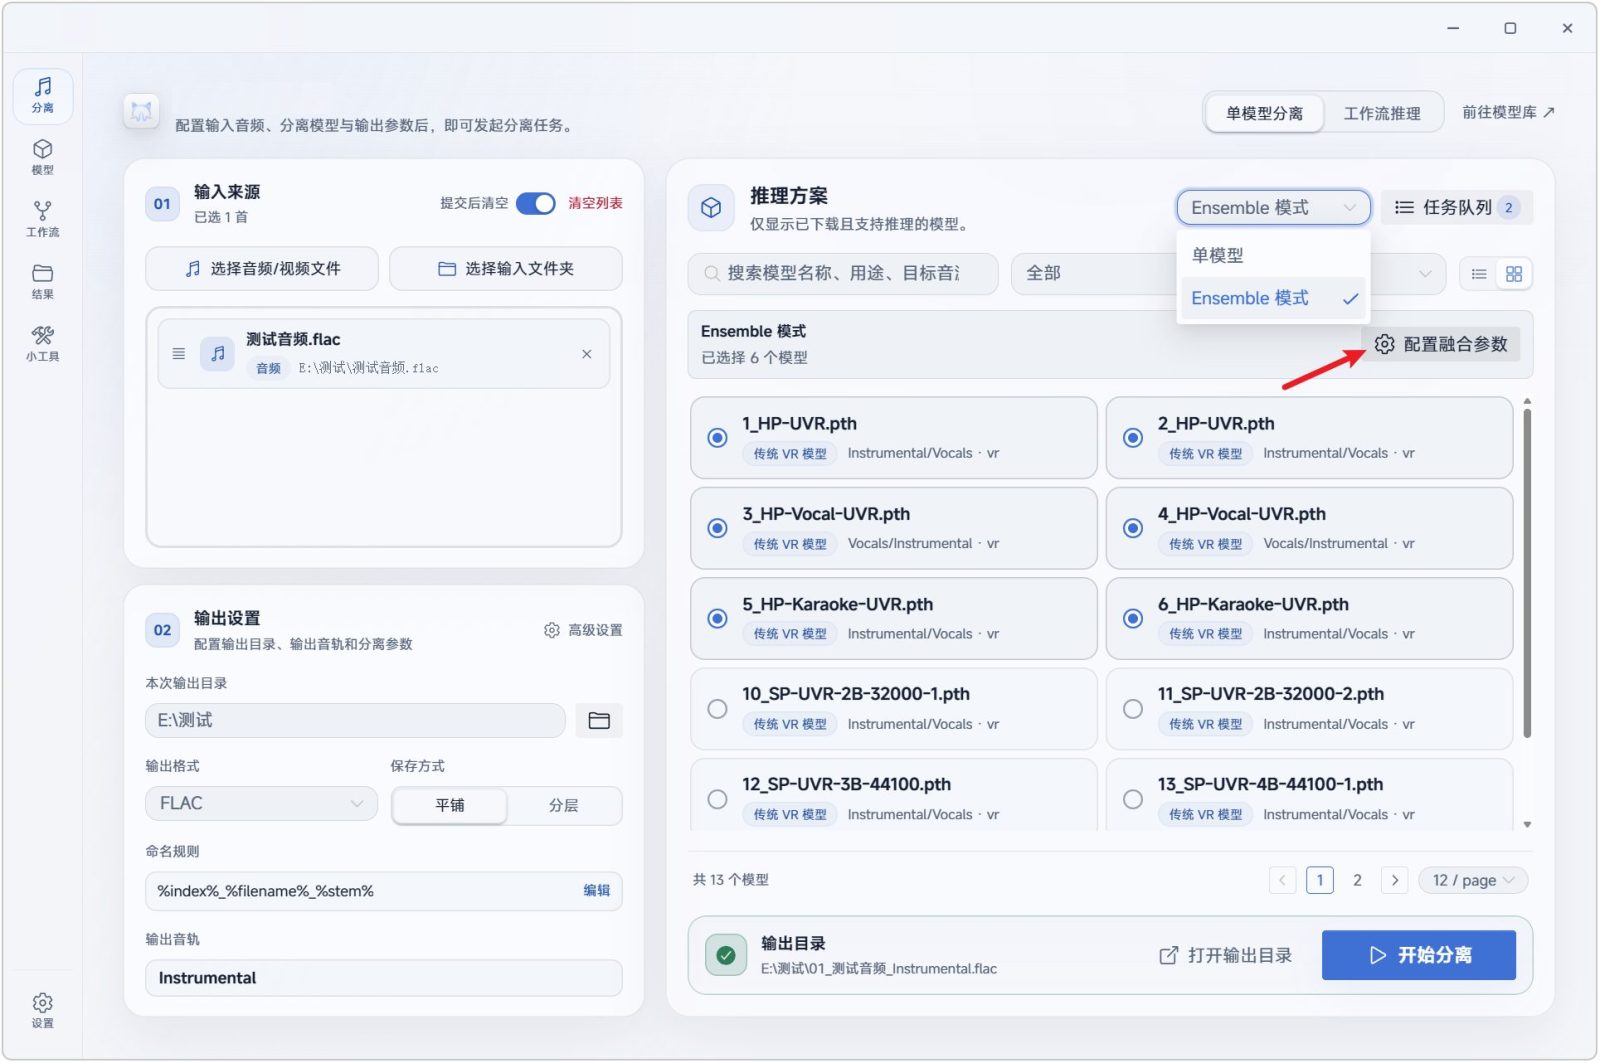Switch to list view layout icon
This screenshot has width=1600, height=1063.
pos(1479,274)
